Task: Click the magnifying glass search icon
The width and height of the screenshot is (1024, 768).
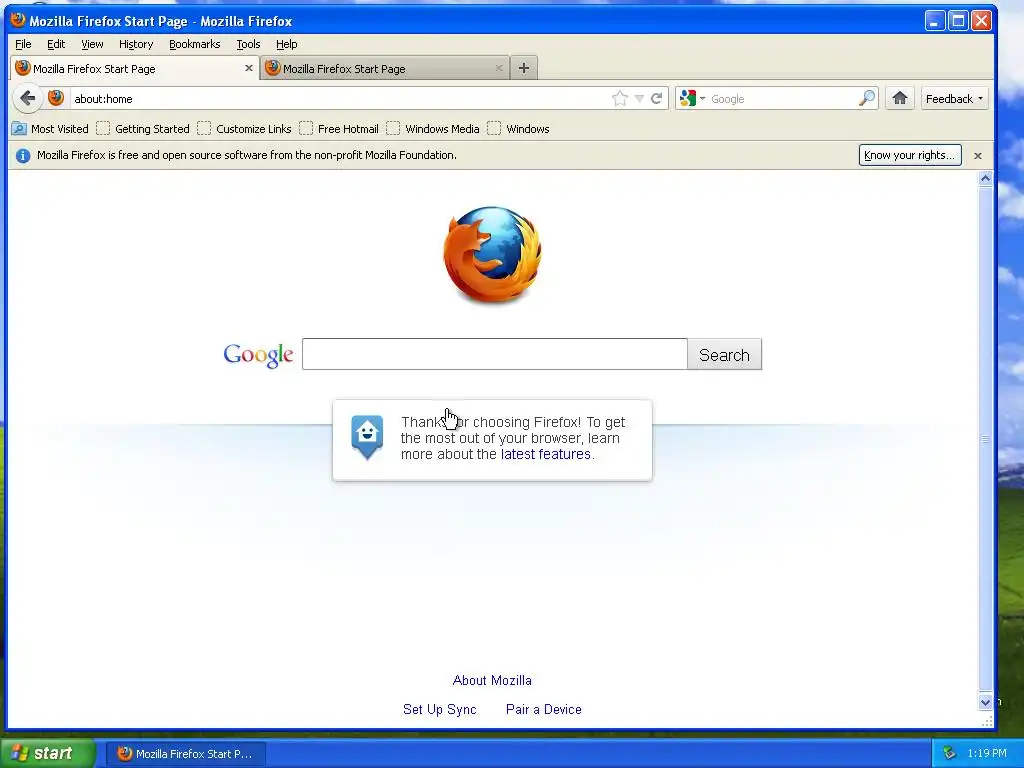Action: tap(867, 99)
